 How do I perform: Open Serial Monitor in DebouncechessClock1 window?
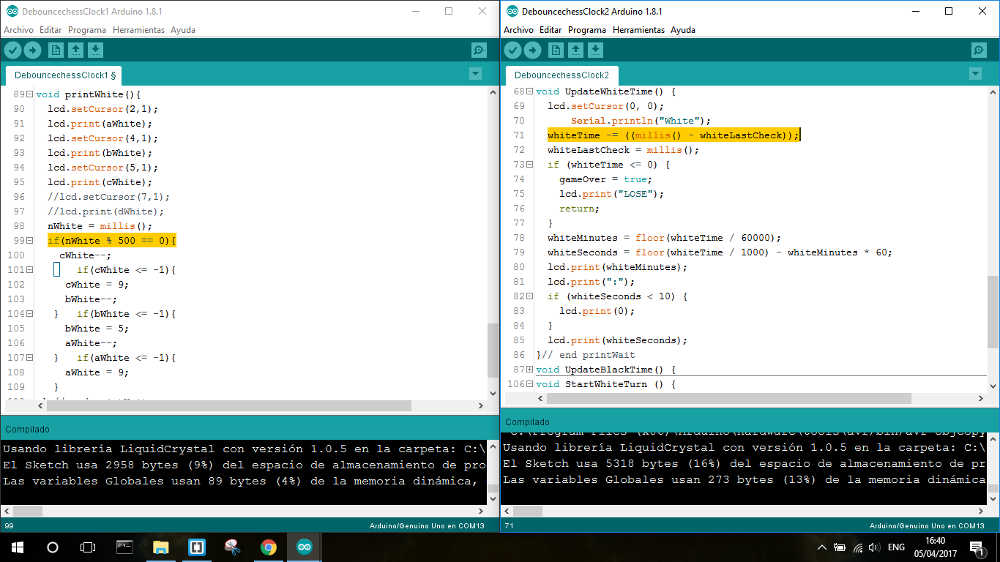click(478, 50)
